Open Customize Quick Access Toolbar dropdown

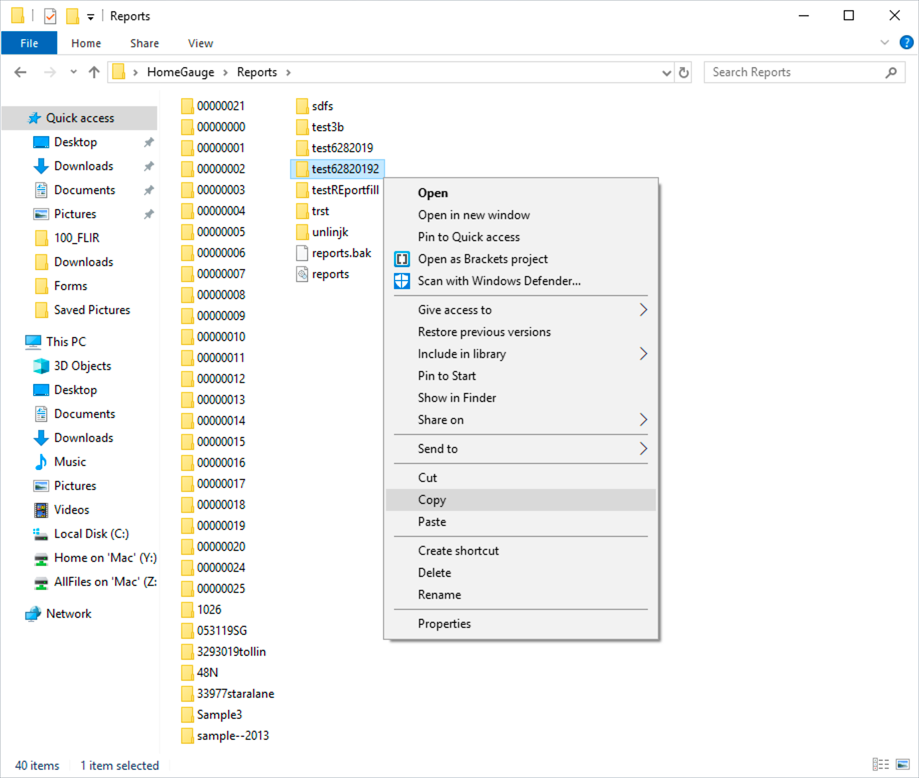90,16
